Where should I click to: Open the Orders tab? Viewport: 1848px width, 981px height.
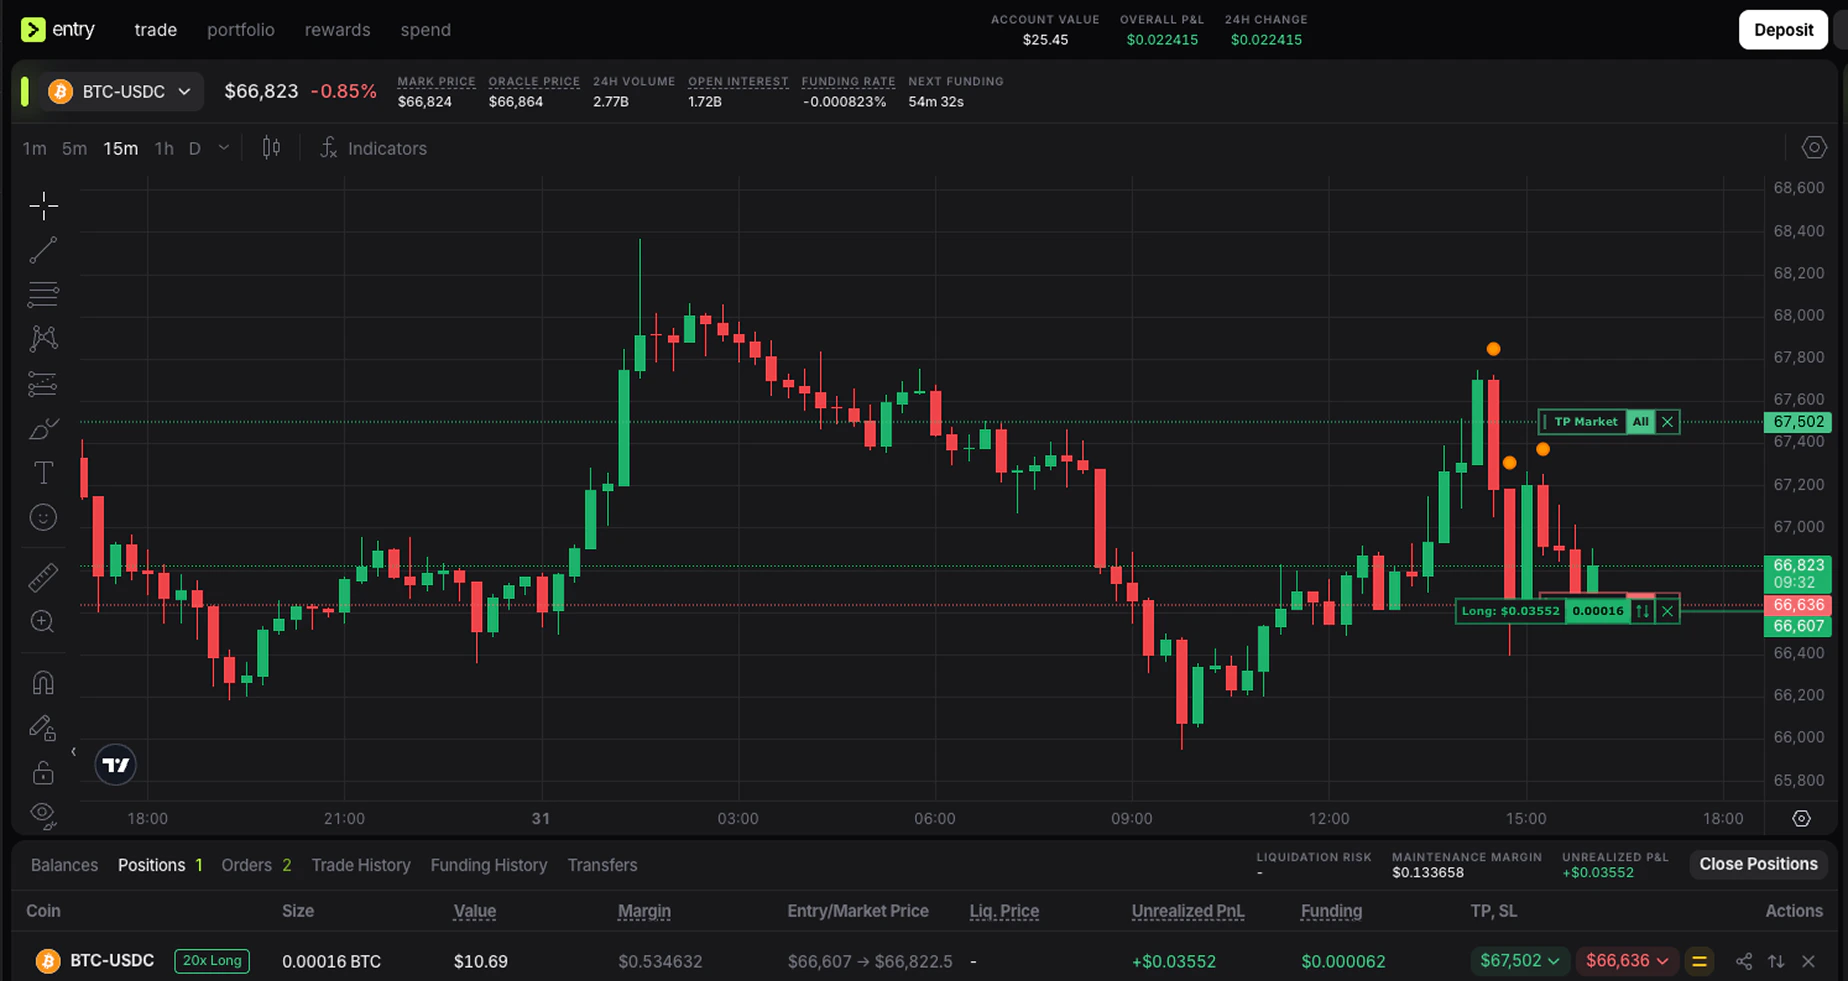coord(256,865)
